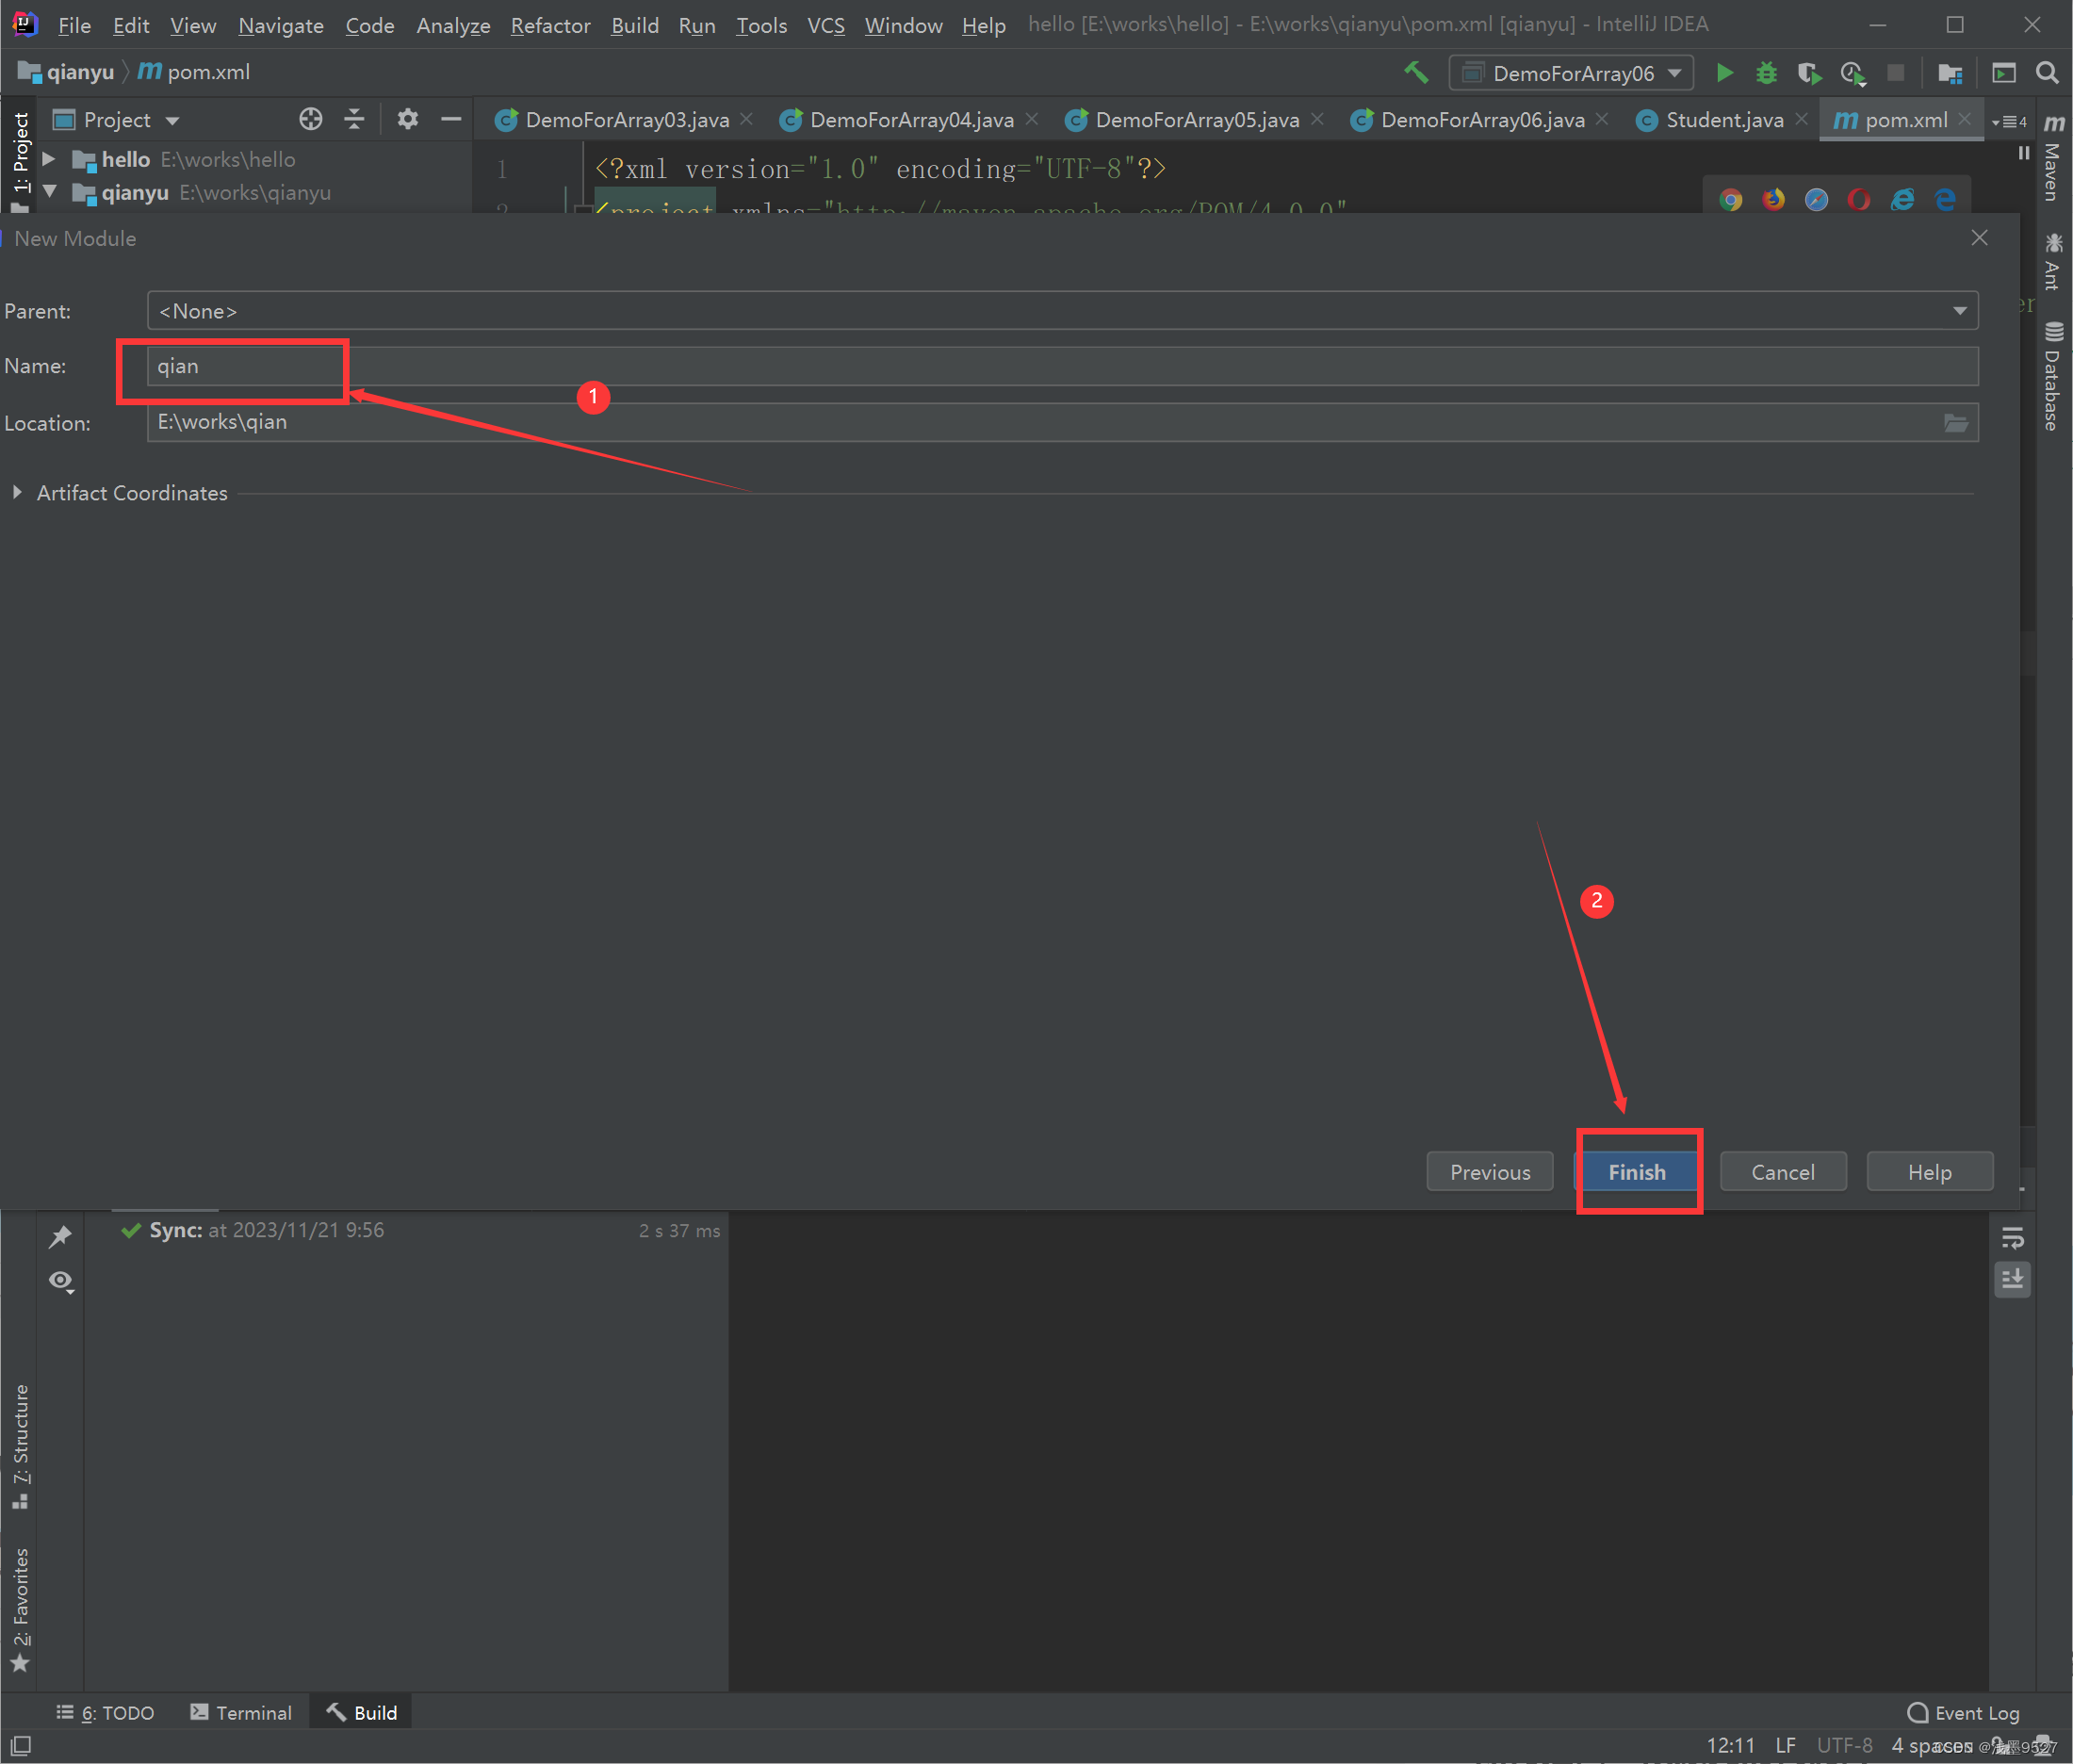Click the Run configuration dropdown arrow
Image resolution: width=2073 pixels, height=1764 pixels.
click(1676, 72)
